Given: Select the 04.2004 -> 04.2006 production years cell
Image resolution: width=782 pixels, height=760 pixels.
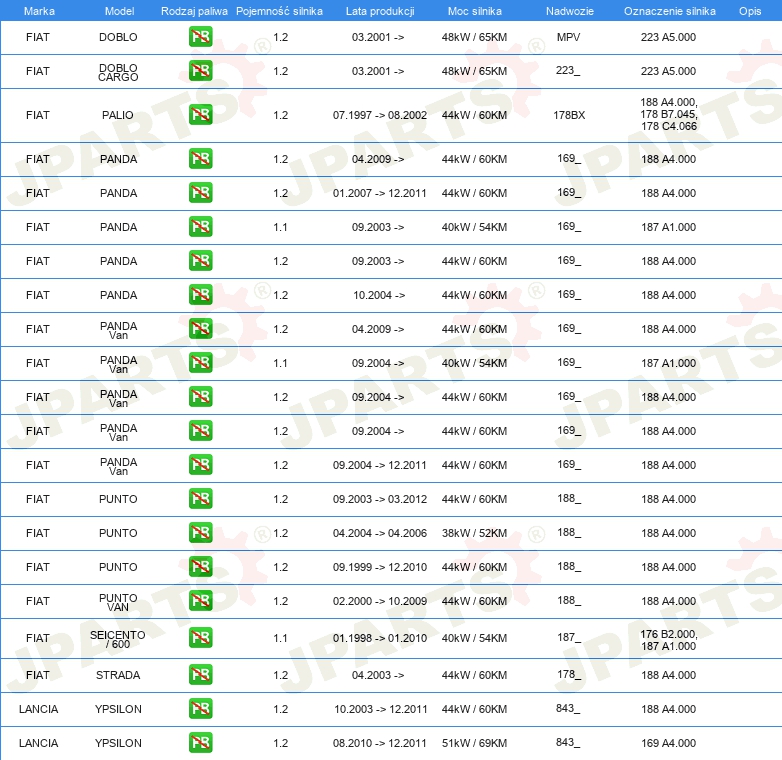Looking at the screenshot, I should pyautogui.click(x=380, y=533).
